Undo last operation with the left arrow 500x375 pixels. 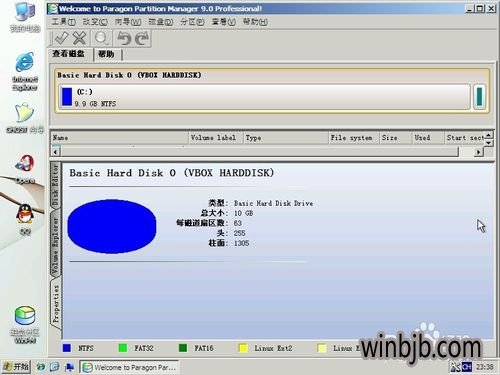pyautogui.click(x=124, y=38)
